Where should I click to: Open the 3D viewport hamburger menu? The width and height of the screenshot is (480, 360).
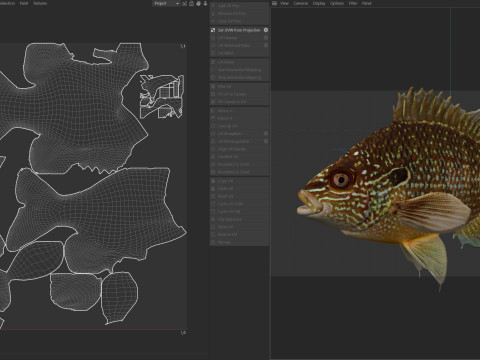pos(274,3)
